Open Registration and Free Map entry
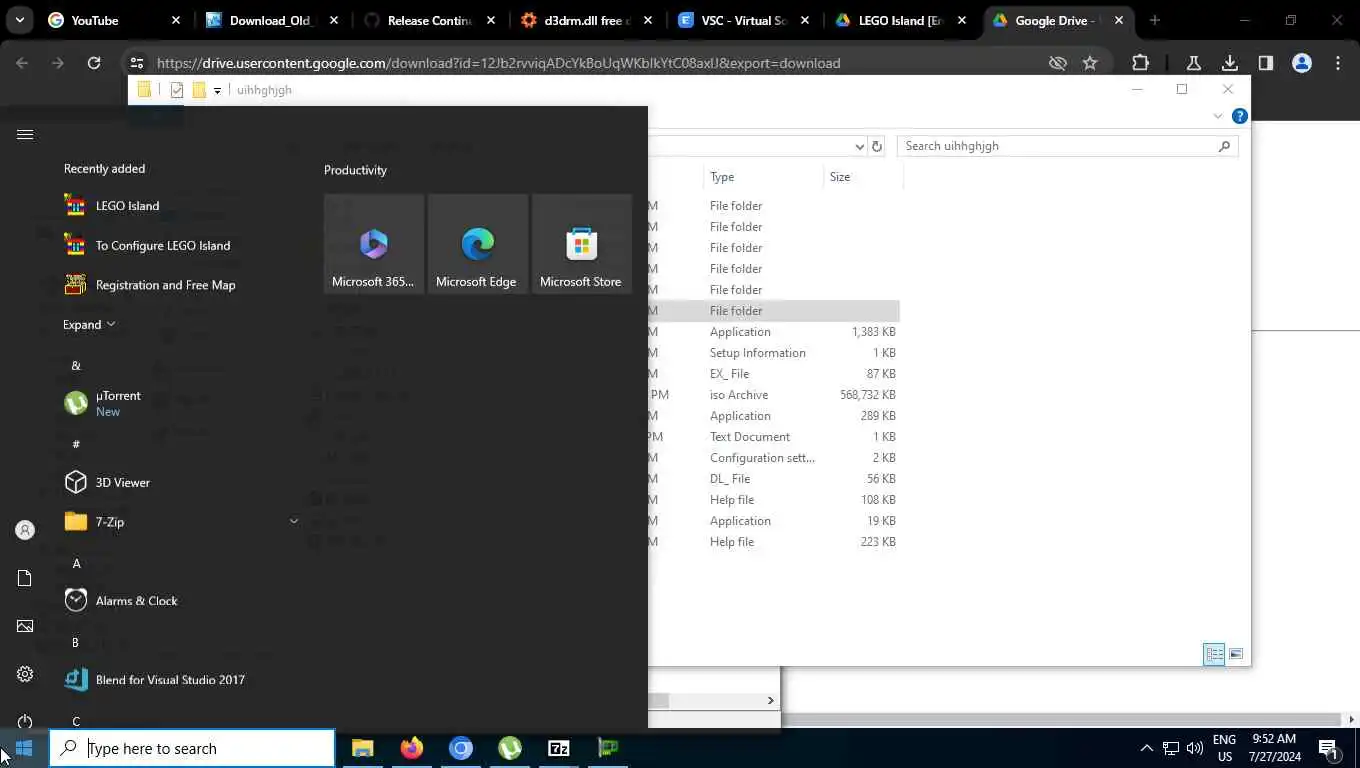 (x=166, y=285)
